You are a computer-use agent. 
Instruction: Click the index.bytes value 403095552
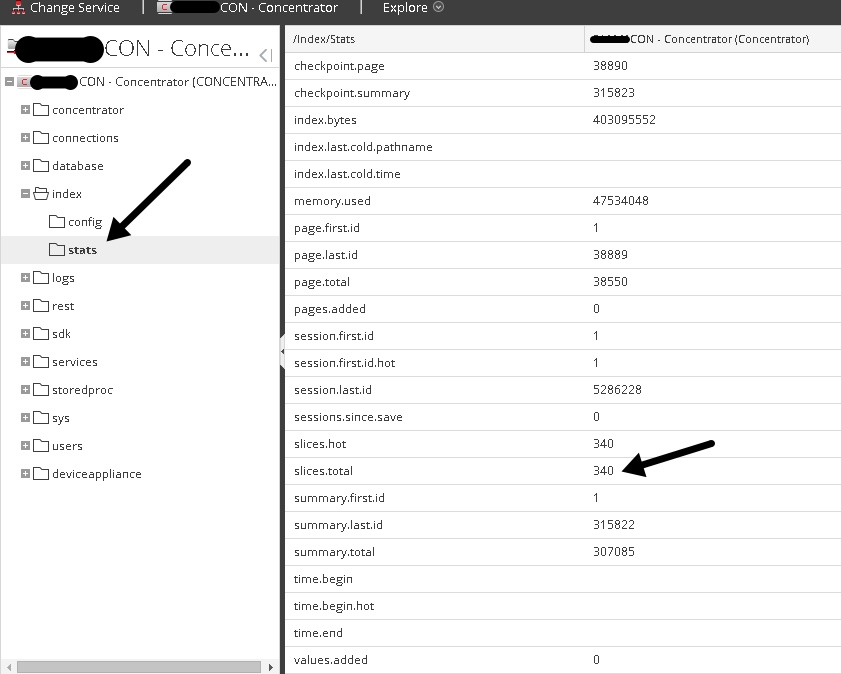[624, 120]
